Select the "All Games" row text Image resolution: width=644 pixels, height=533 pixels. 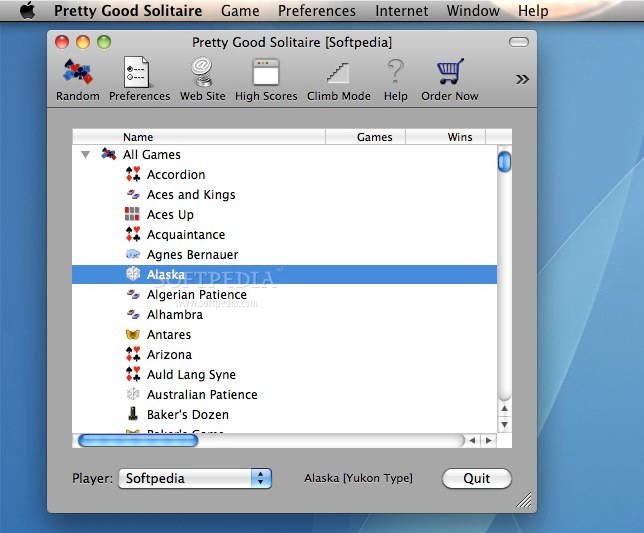(x=152, y=154)
